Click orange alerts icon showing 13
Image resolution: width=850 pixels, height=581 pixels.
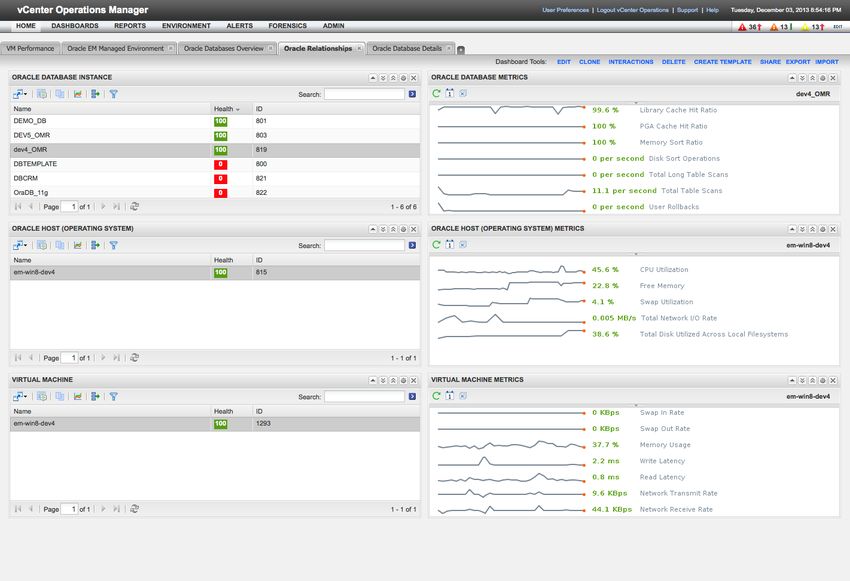tap(774, 27)
